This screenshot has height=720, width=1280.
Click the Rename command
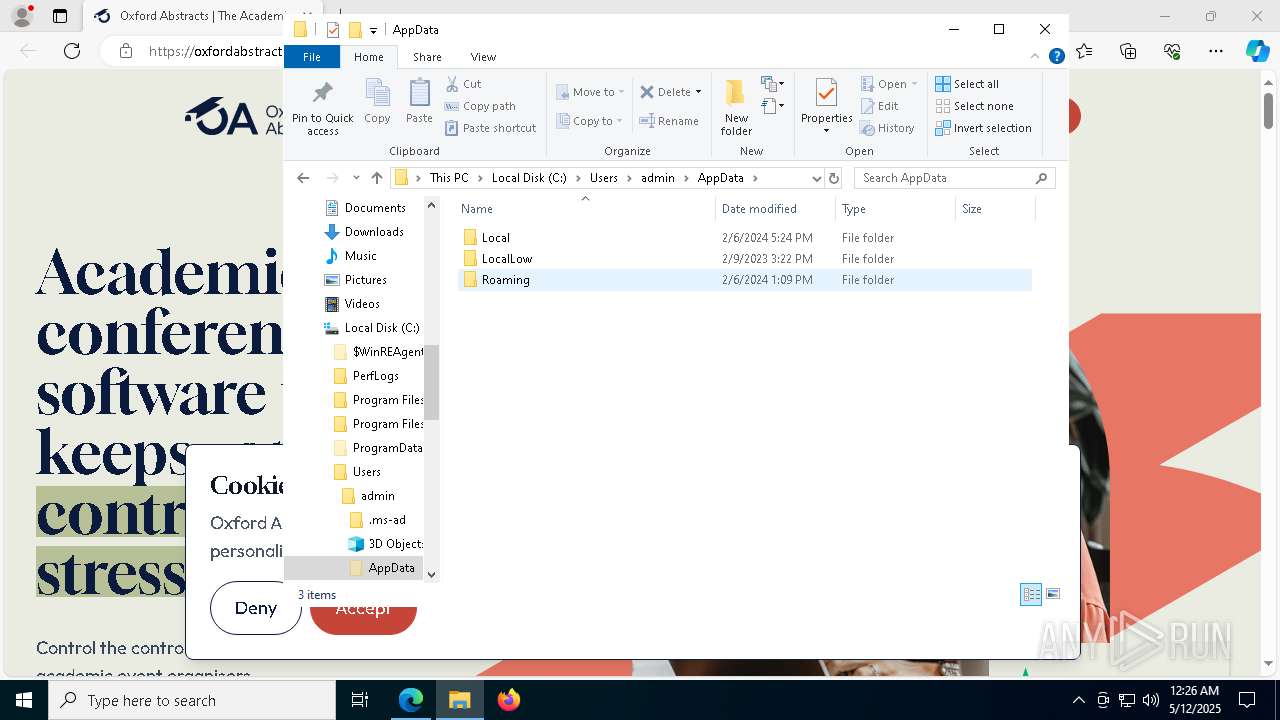click(669, 121)
